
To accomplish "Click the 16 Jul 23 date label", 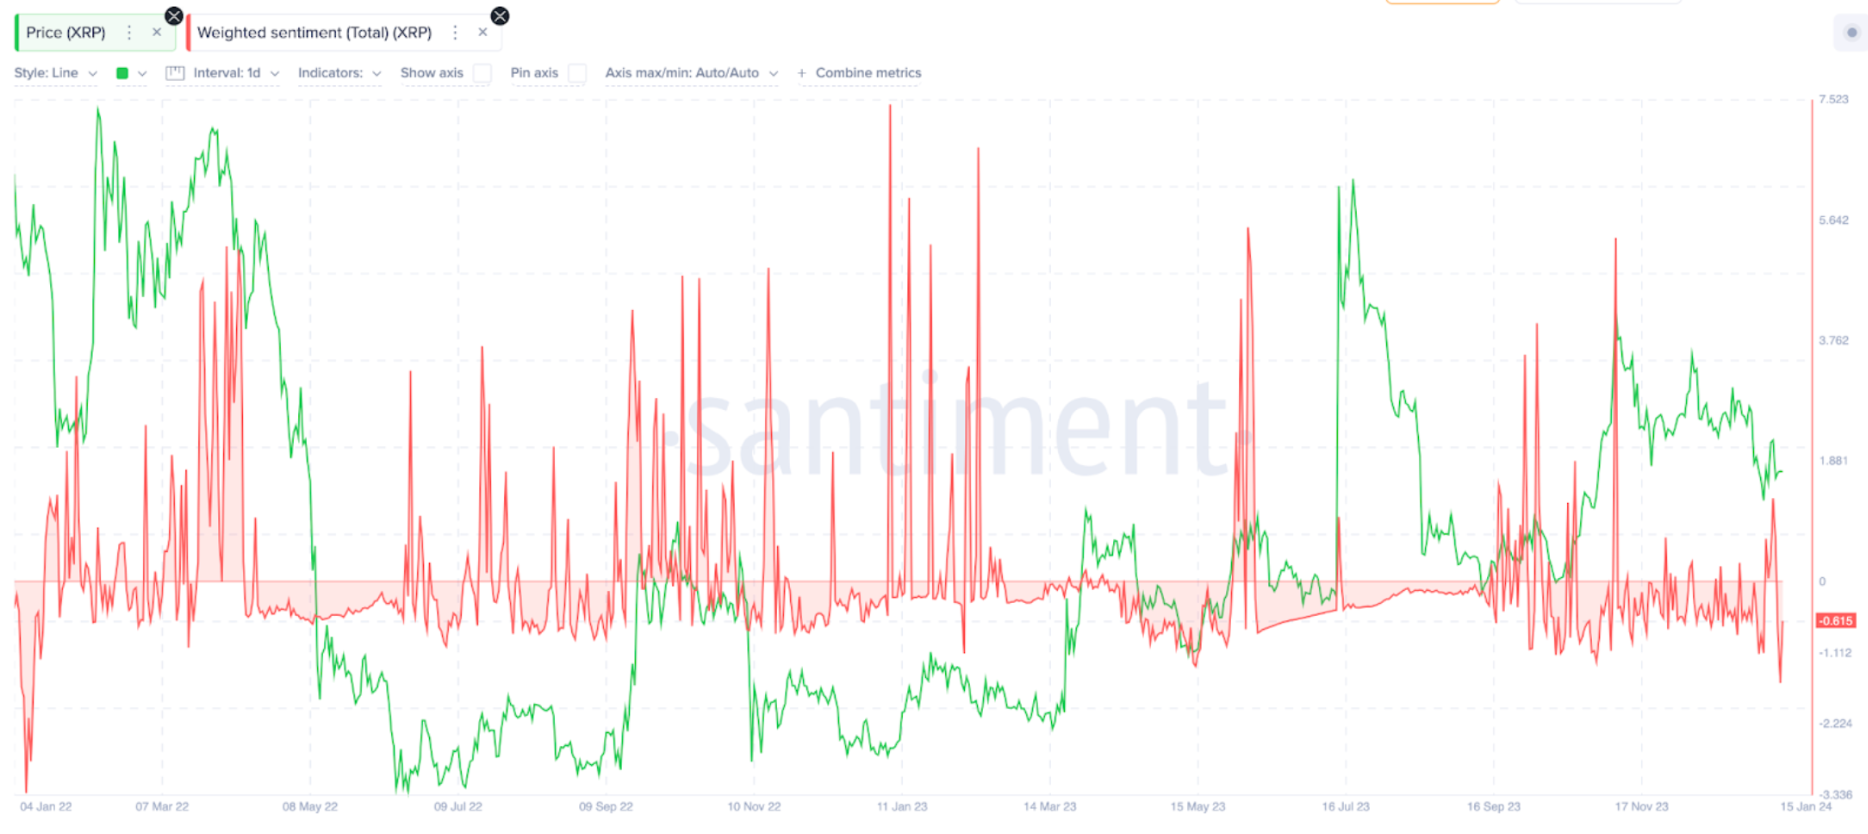I will coord(1346,806).
